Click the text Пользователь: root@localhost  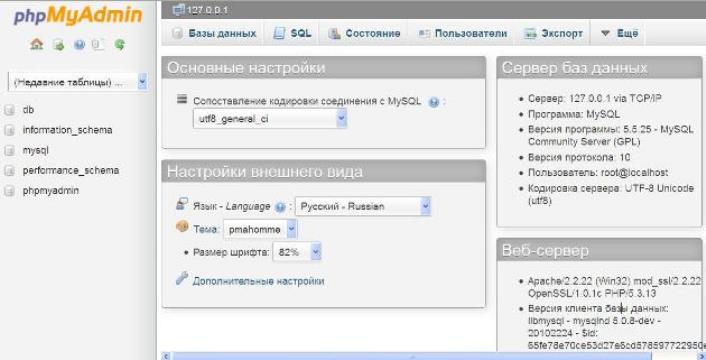pos(598,173)
